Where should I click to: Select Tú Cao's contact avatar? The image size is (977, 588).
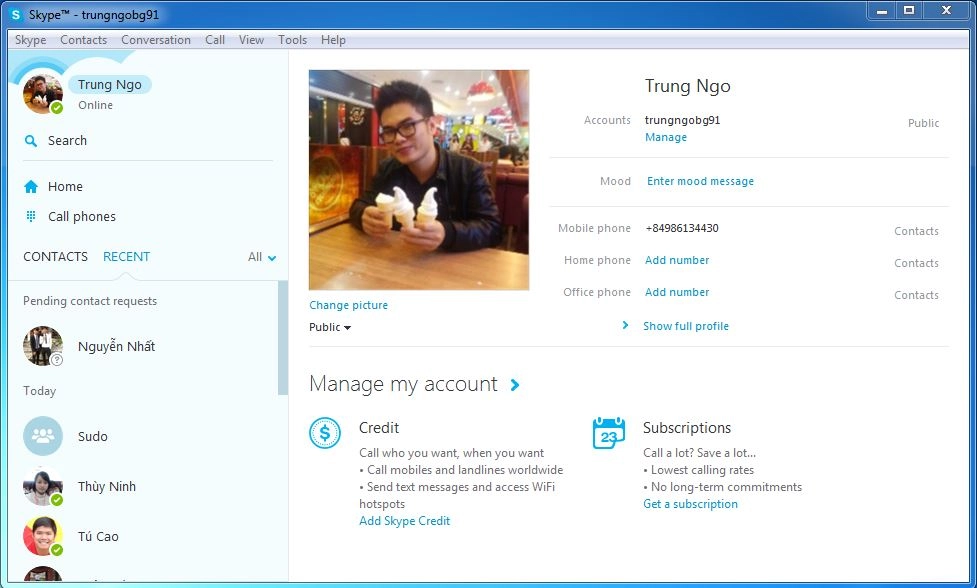[42, 536]
